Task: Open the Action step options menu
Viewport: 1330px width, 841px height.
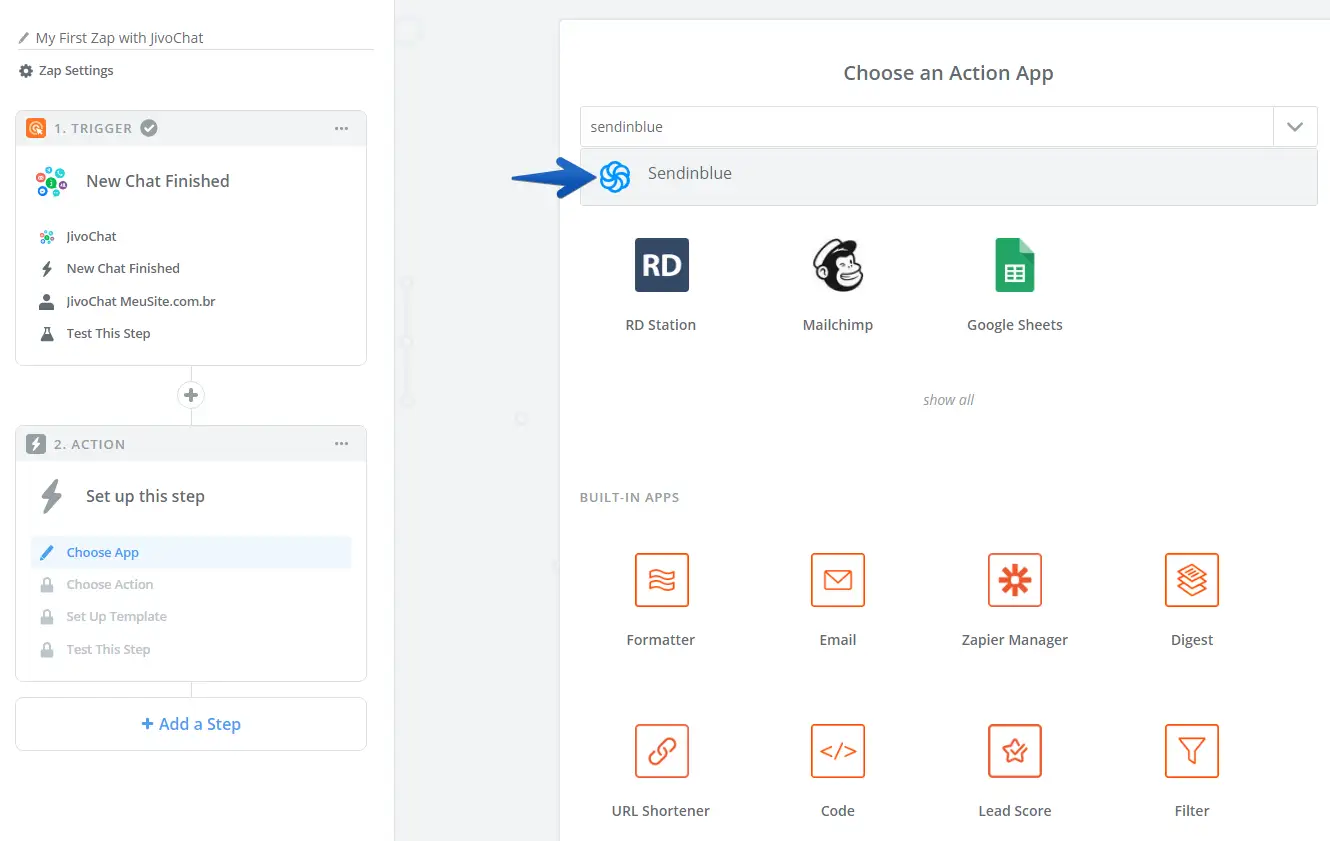Action: (342, 444)
